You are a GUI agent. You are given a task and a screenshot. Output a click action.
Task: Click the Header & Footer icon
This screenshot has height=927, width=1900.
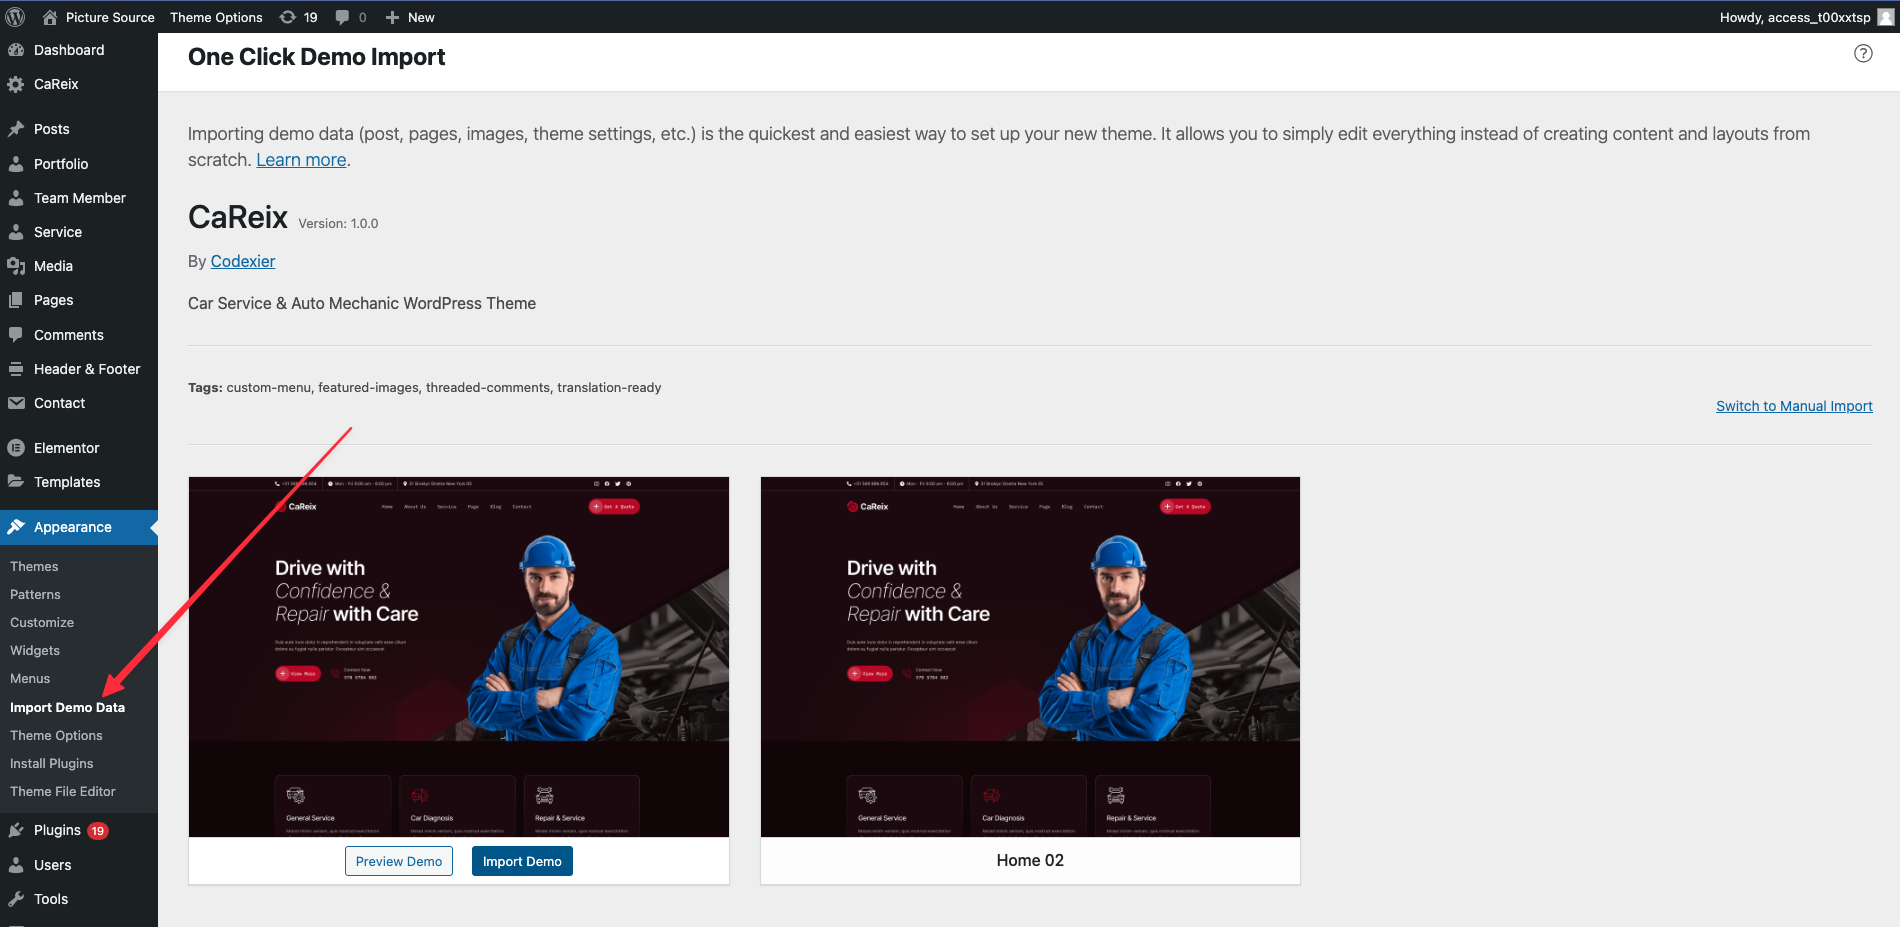click(x=16, y=369)
